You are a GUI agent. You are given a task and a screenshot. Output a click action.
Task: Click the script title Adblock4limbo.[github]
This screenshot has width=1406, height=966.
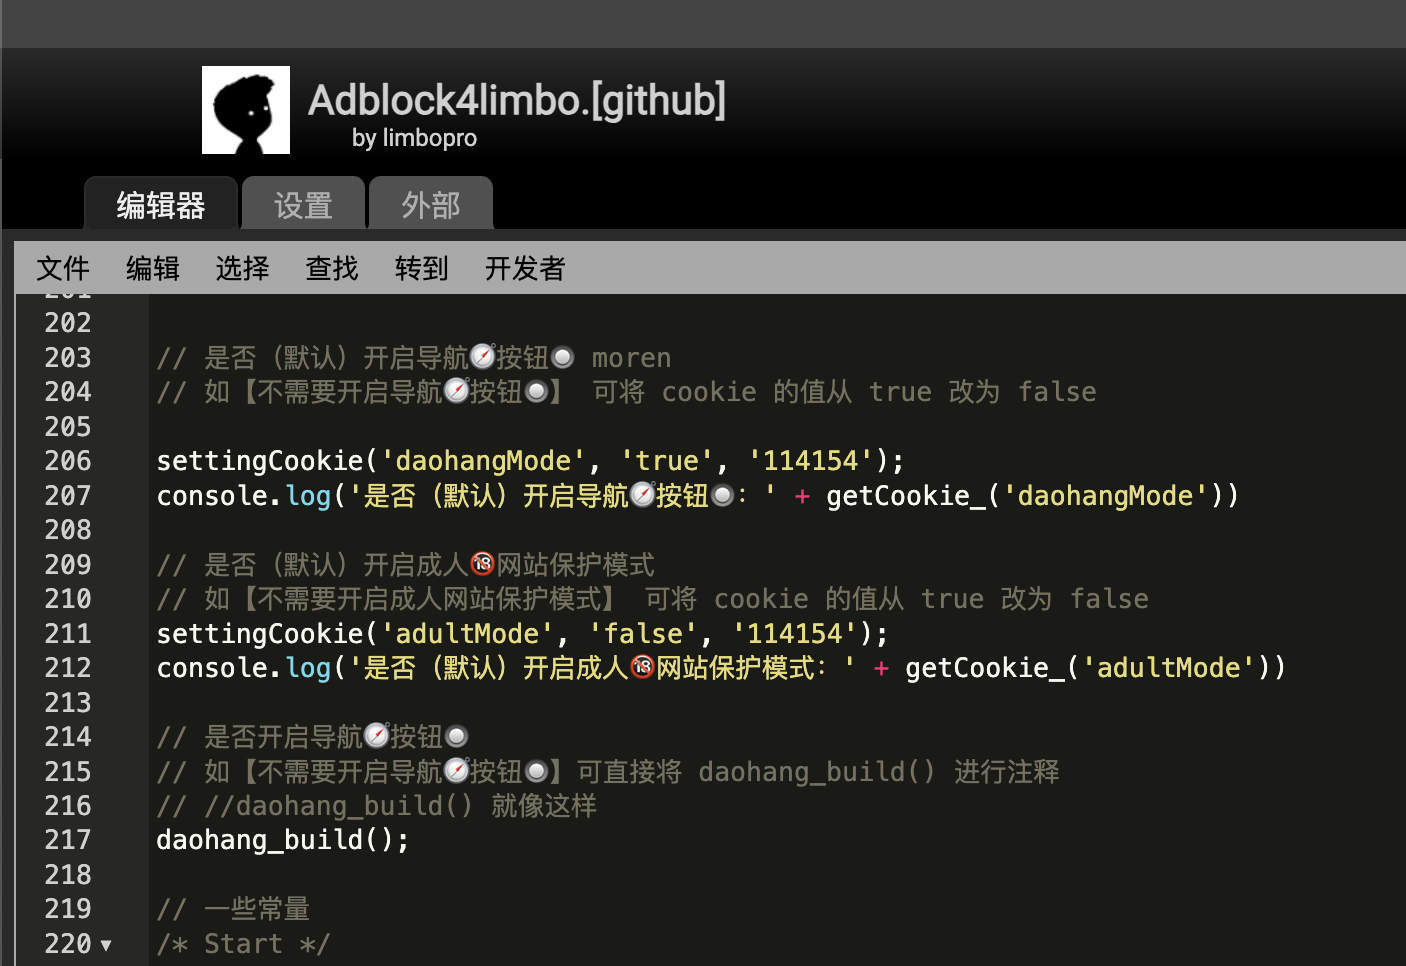pos(517,100)
